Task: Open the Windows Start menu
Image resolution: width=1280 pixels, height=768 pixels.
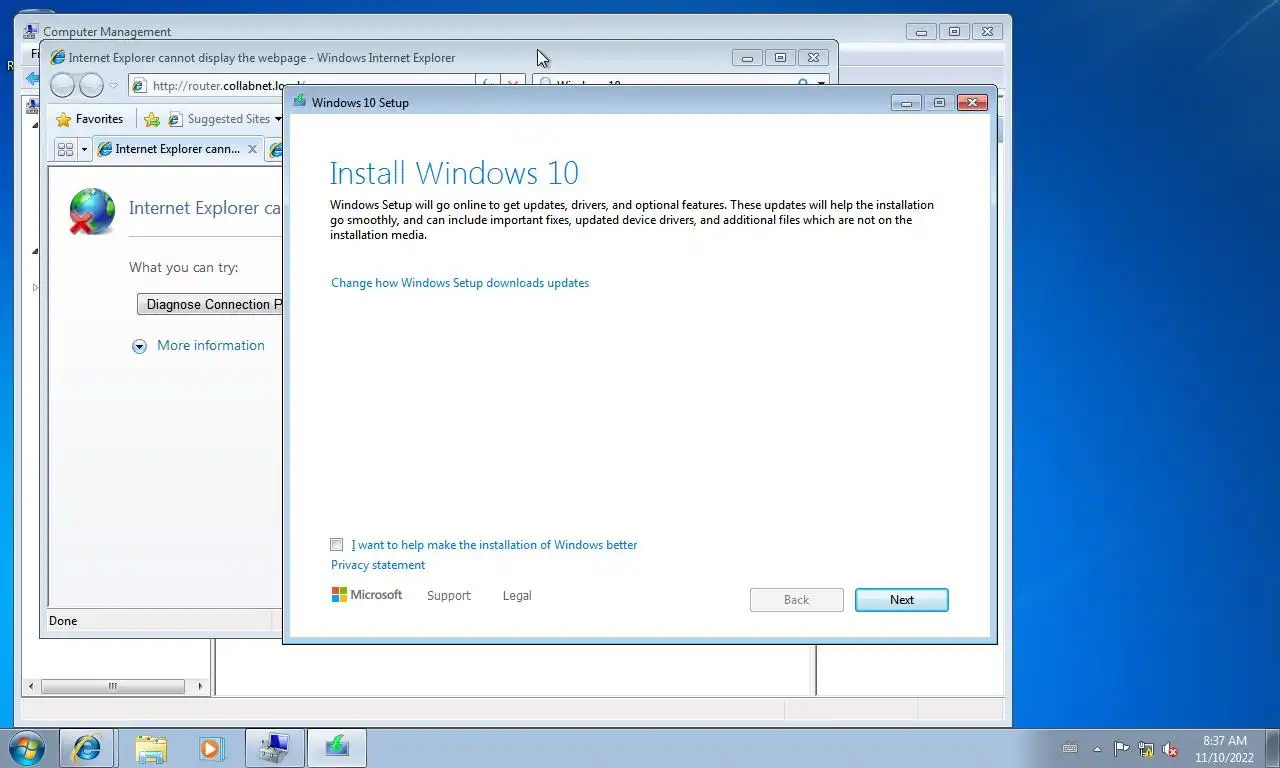Action: [x=25, y=747]
